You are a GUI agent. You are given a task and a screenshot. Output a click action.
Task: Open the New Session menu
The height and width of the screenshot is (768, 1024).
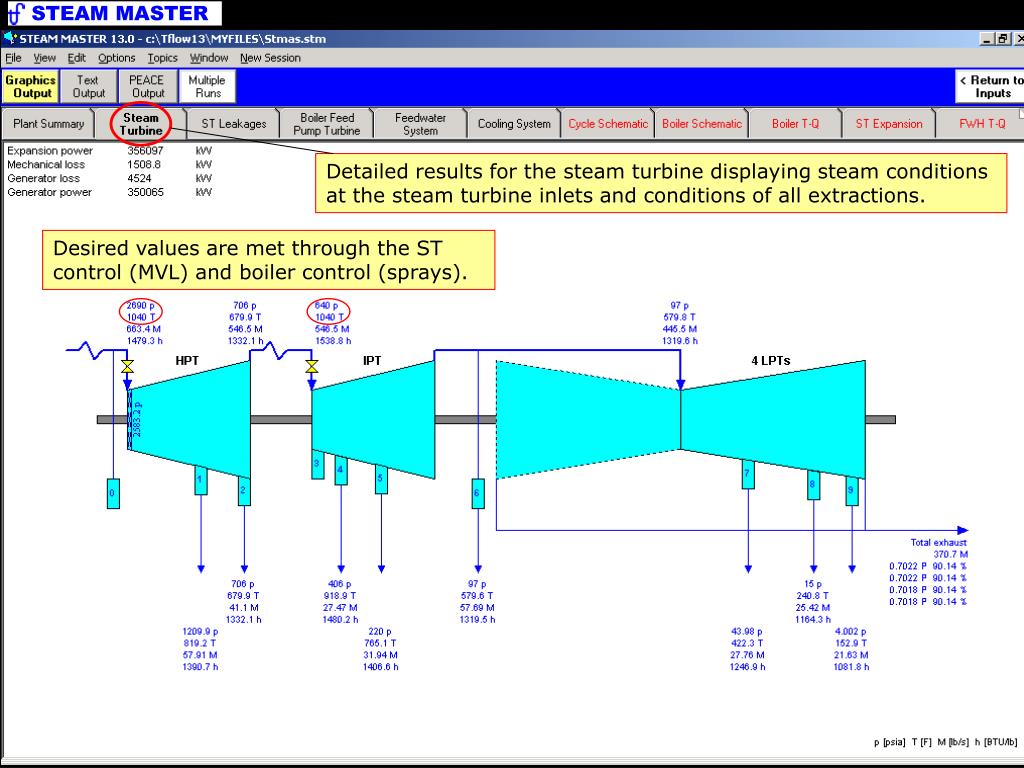point(270,57)
